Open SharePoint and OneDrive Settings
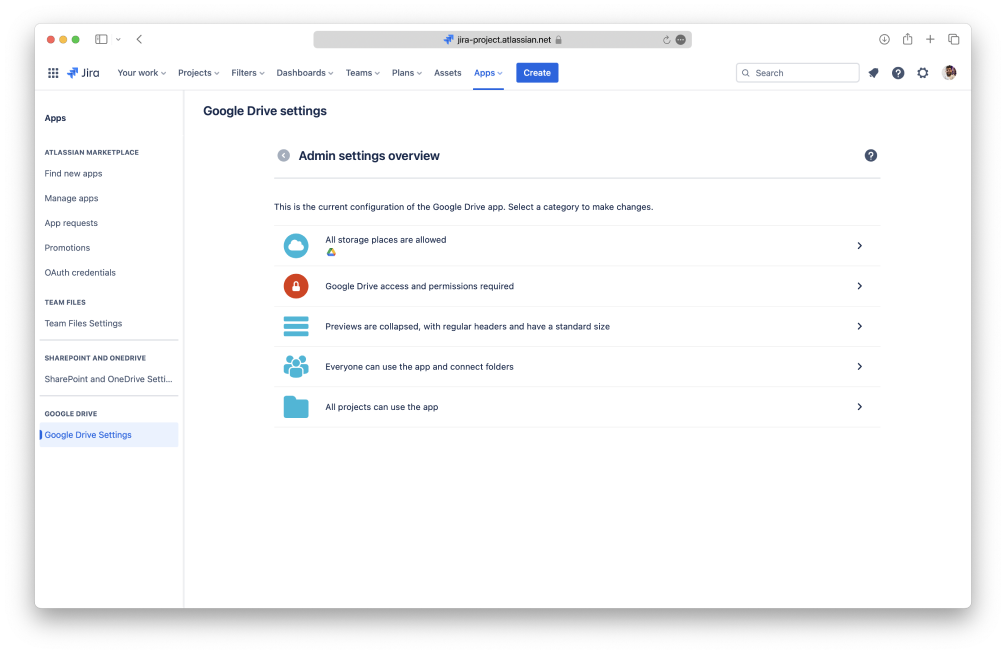The image size is (1006, 654). point(108,379)
